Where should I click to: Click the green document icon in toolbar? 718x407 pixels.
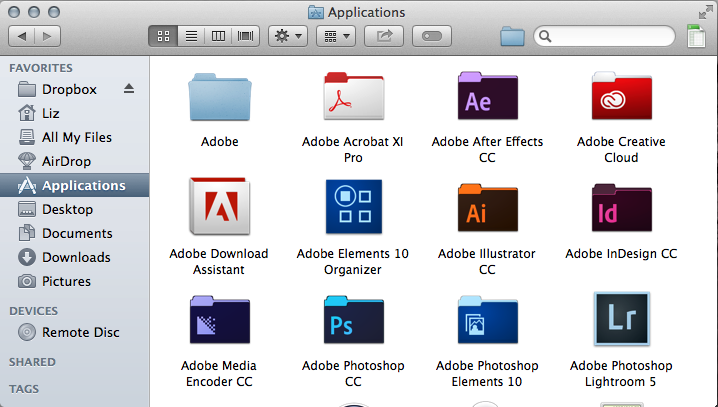click(x=696, y=36)
